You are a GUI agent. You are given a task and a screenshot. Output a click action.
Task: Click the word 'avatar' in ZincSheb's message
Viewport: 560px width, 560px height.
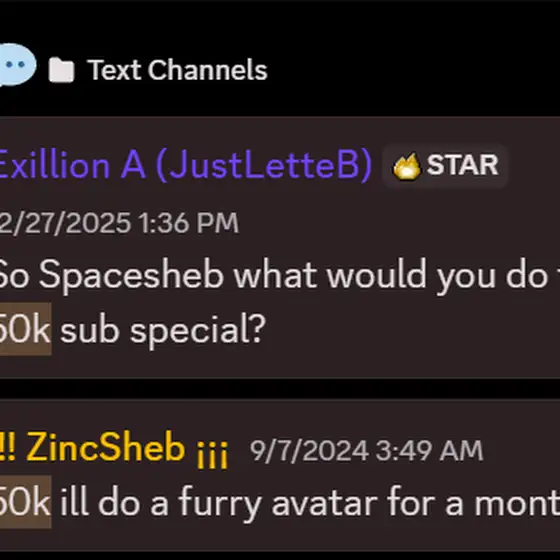click(324, 504)
